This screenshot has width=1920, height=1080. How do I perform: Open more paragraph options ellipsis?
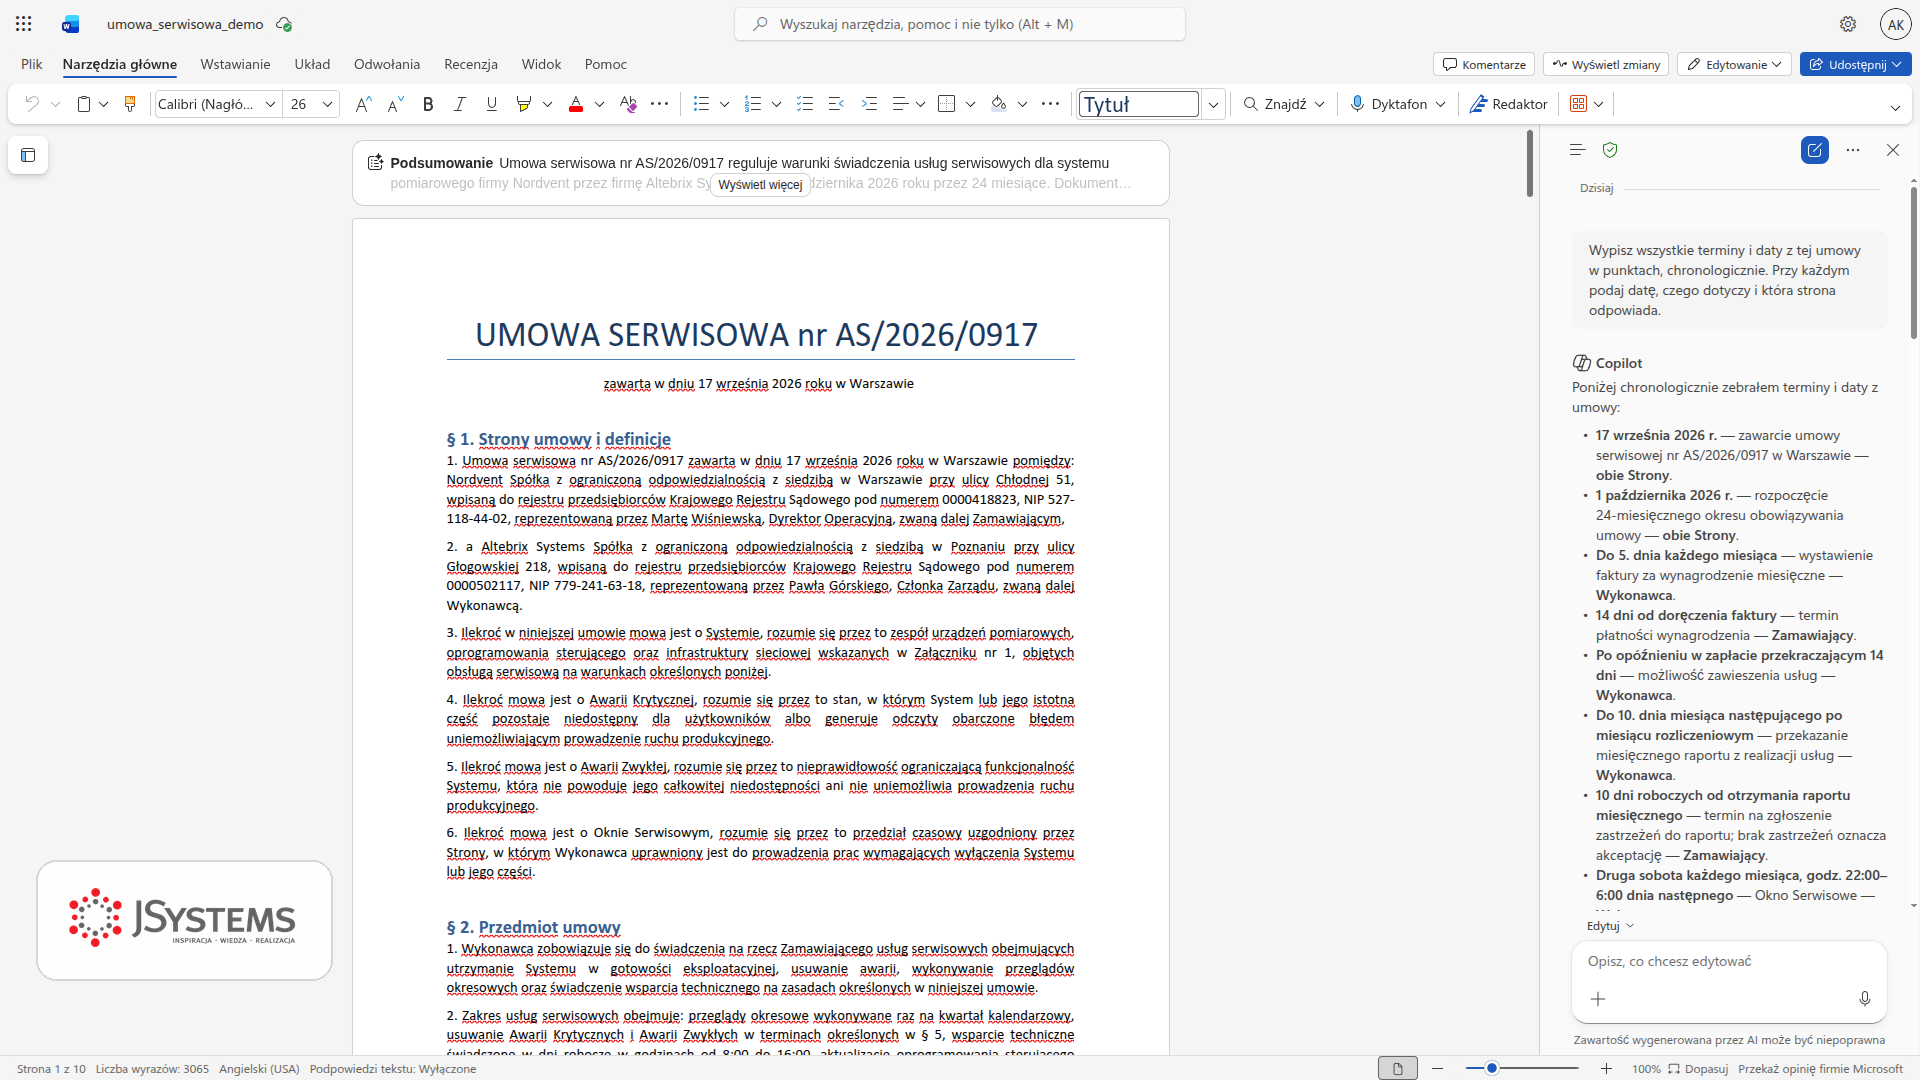point(1050,104)
